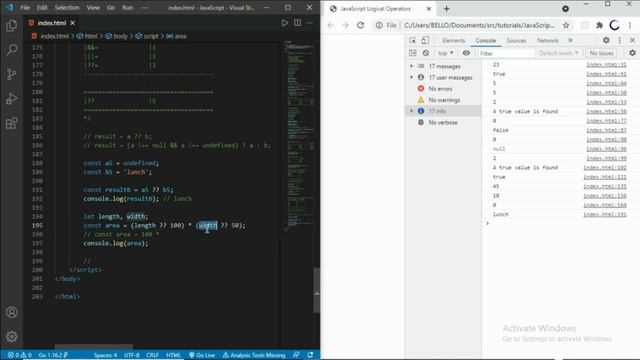Switch to the Sources tab
Image resolution: width=640 pixels, height=360 pixels.
click(516, 40)
